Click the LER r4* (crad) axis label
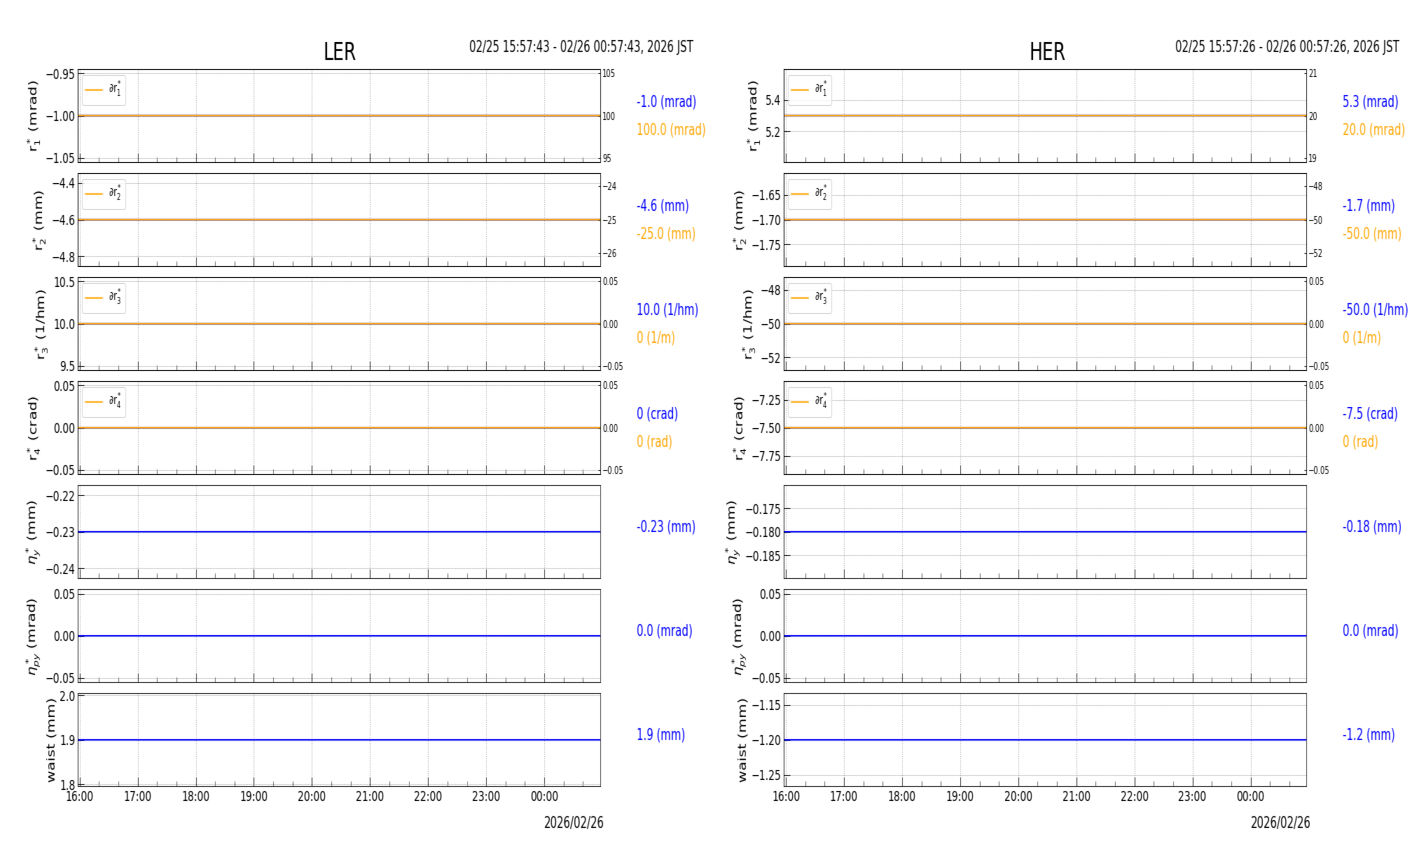 (33, 428)
